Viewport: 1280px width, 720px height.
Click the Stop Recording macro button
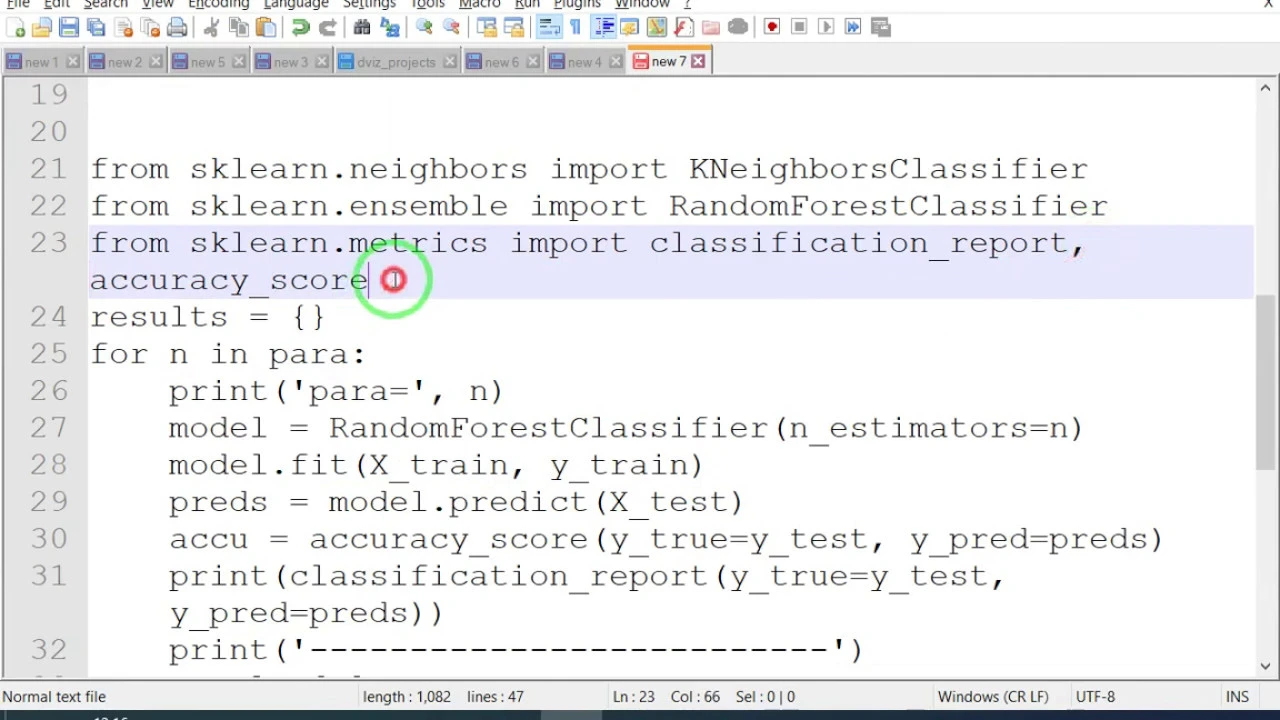[x=799, y=27]
